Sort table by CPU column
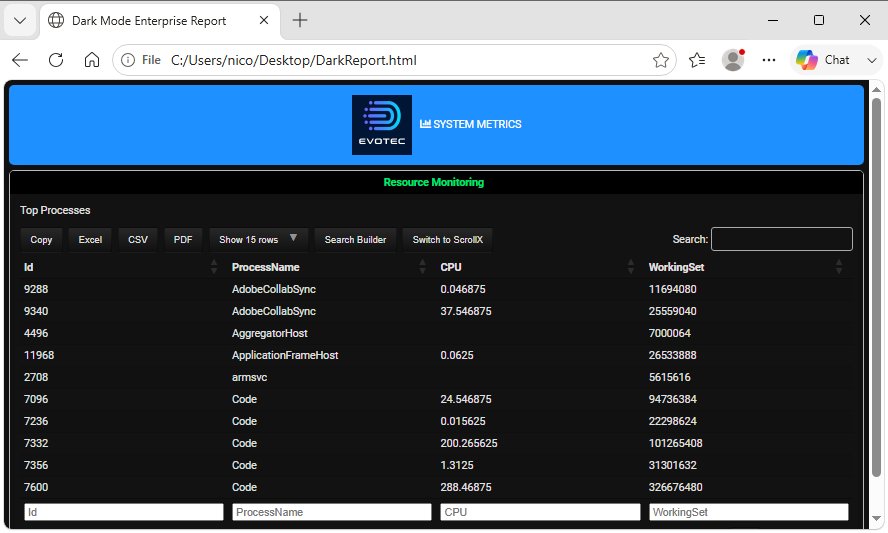 (537, 267)
